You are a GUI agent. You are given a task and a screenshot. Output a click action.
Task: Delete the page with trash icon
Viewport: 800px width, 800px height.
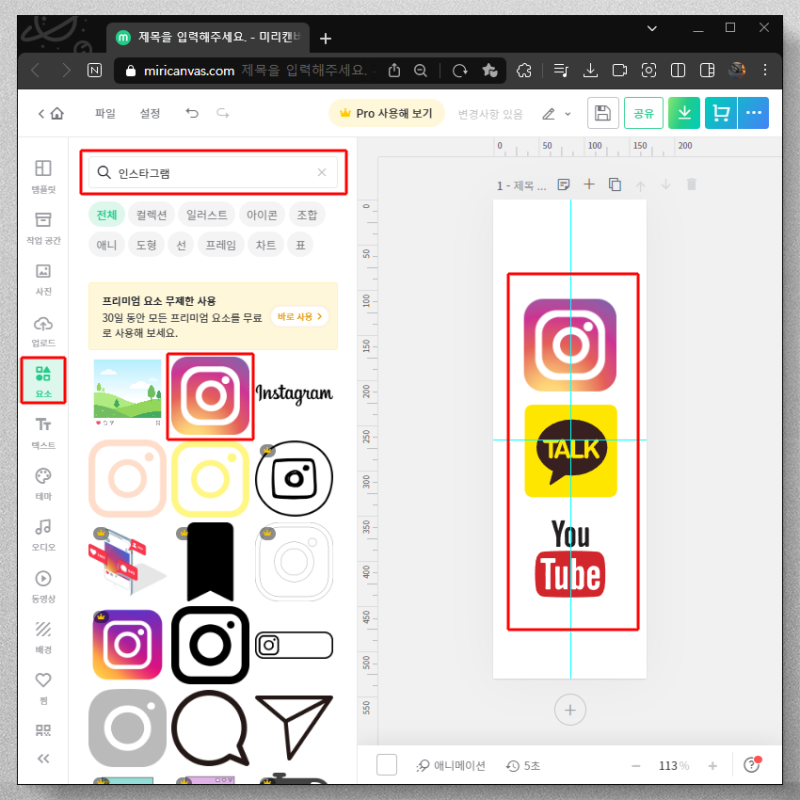tap(691, 184)
